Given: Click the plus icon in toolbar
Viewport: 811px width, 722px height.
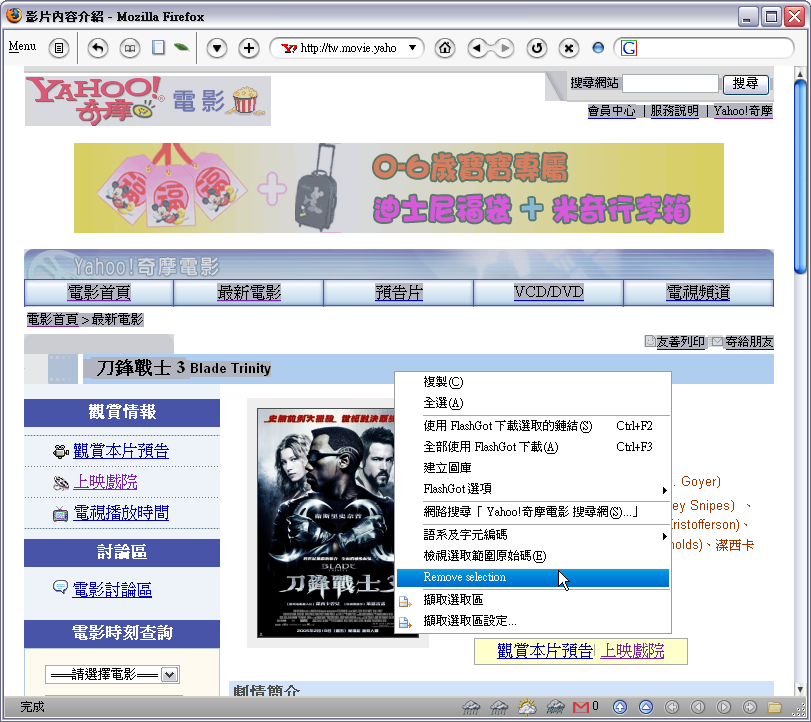Looking at the screenshot, I should [x=249, y=48].
